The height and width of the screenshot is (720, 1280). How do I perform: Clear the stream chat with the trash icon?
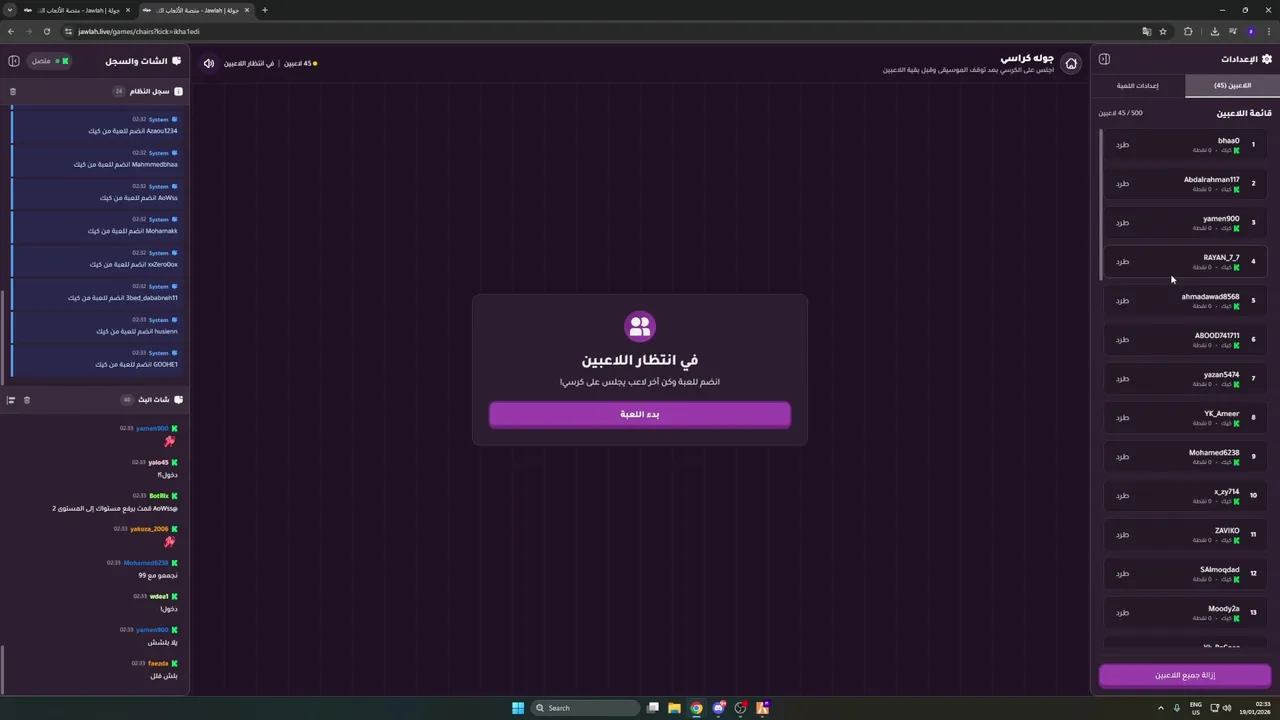(27, 400)
